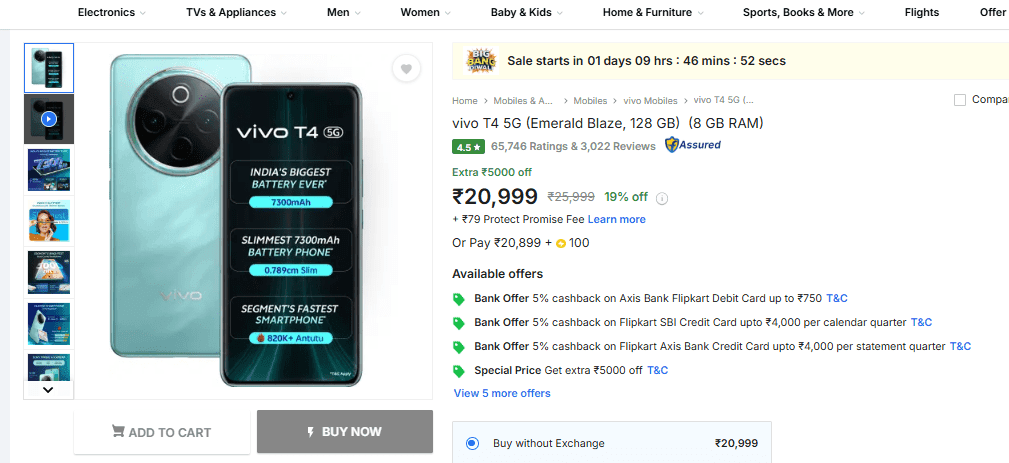The width and height of the screenshot is (1009, 463).
Task: Click the Flipkart Assured badge
Action: pyautogui.click(x=693, y=145)
